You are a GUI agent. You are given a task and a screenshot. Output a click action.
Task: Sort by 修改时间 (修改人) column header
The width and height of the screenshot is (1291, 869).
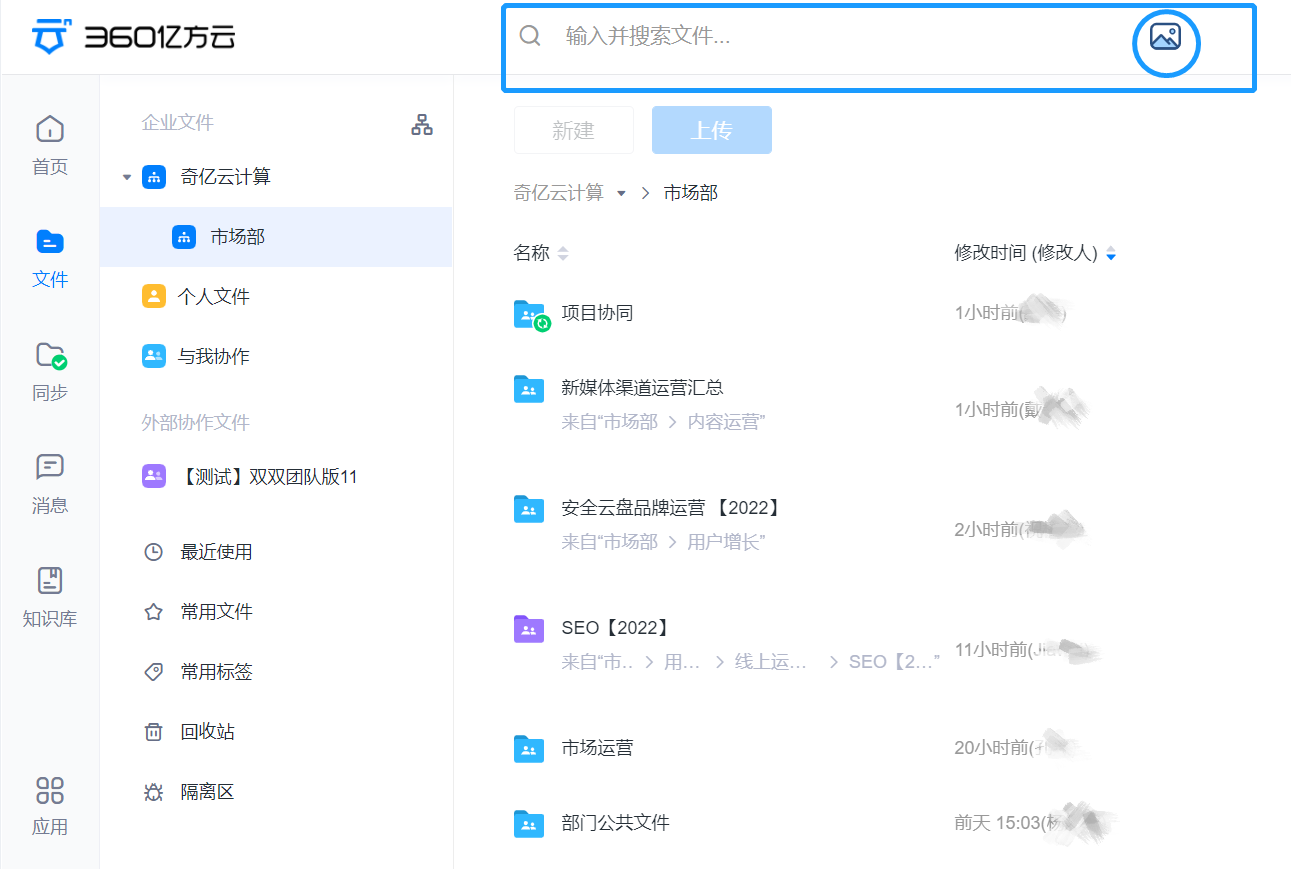tap(1035, 253)
